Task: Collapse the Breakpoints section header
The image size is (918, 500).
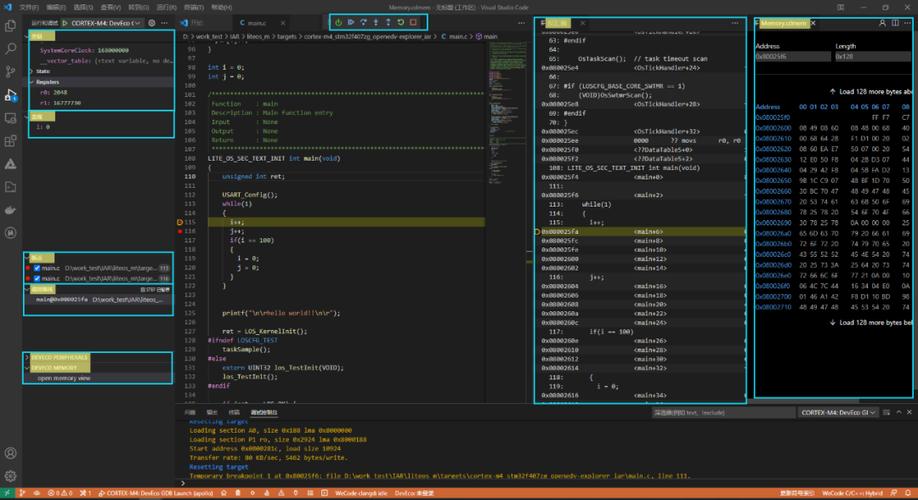Action: tap(40, 258)
